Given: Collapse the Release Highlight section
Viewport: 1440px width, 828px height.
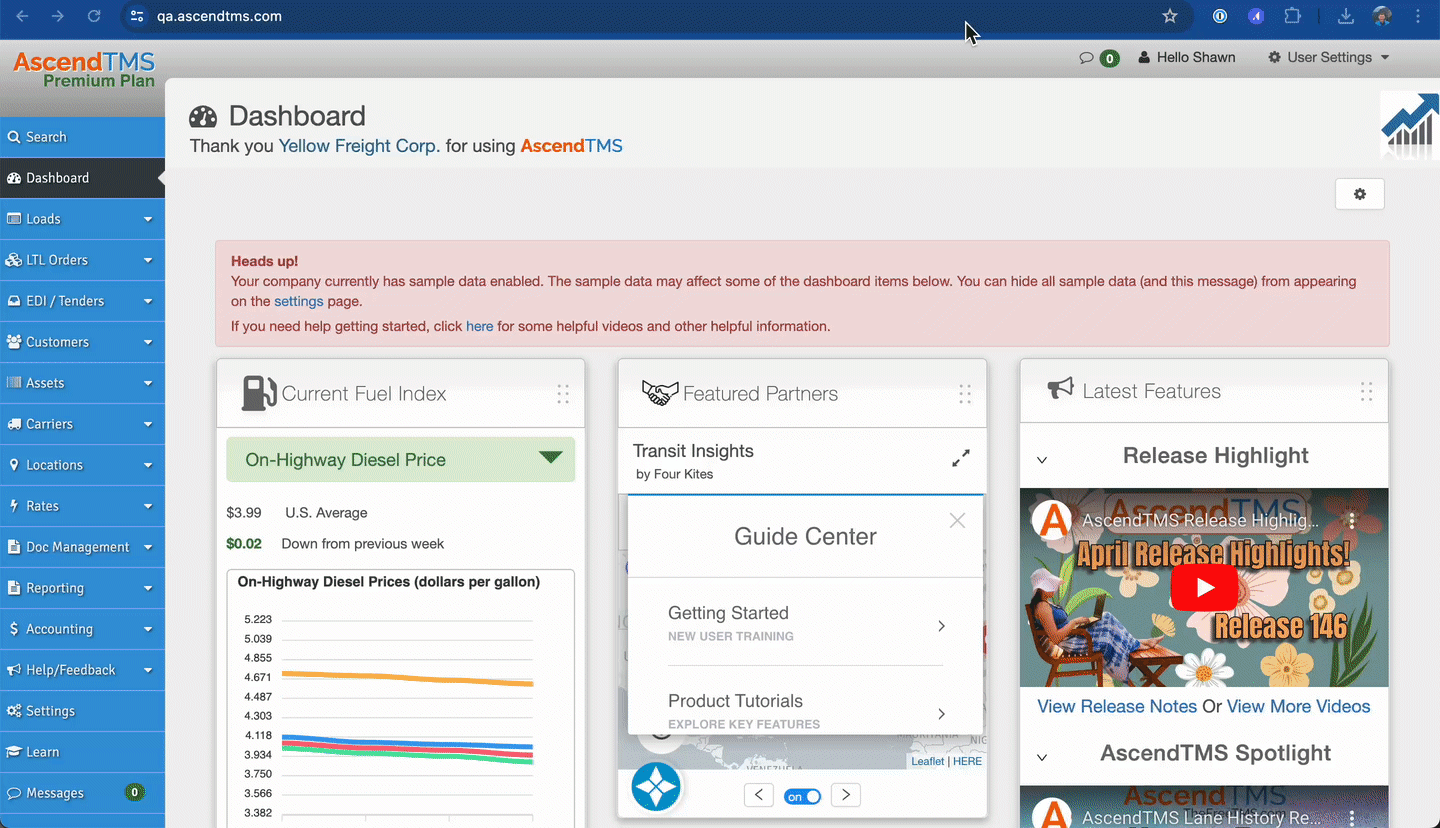Looking at the screenshot, I should click(x=1042, y=460).
